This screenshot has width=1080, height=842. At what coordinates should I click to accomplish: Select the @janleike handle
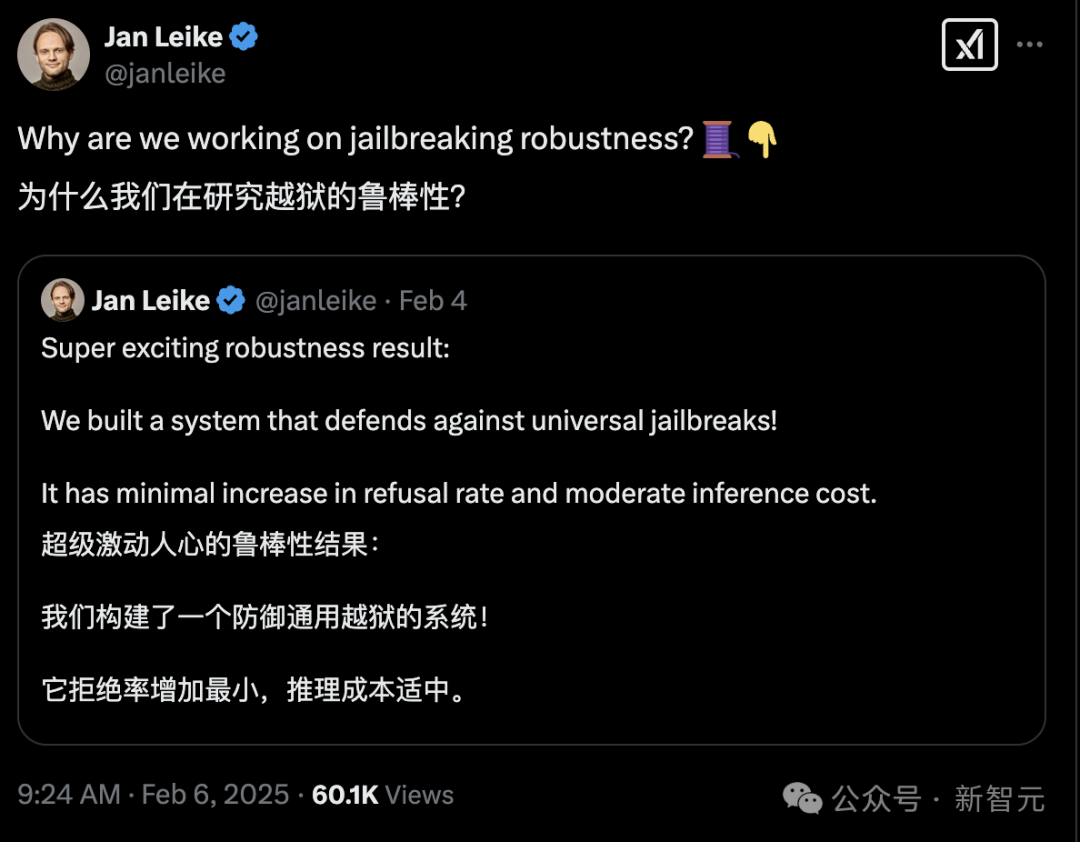pyautogui.click(x=165, y=73)
